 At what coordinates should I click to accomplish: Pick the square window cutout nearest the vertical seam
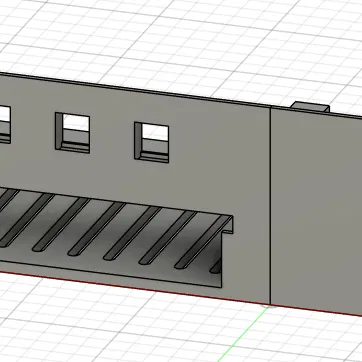coord(152,142)
